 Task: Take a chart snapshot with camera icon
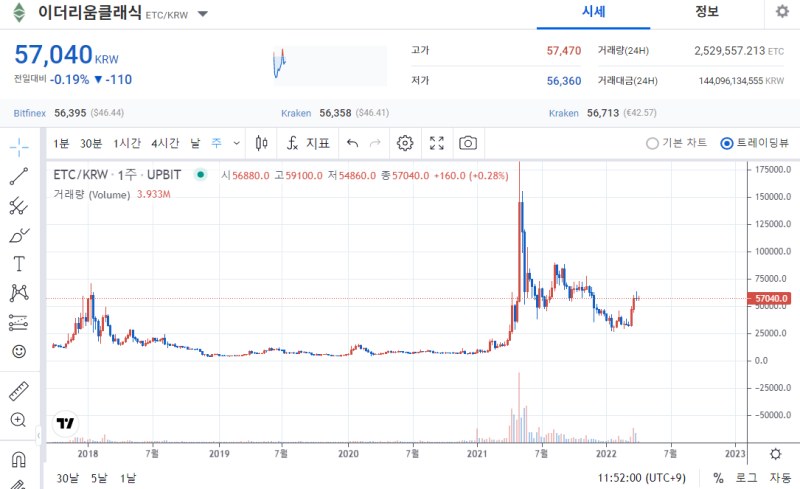pos(468,143)
